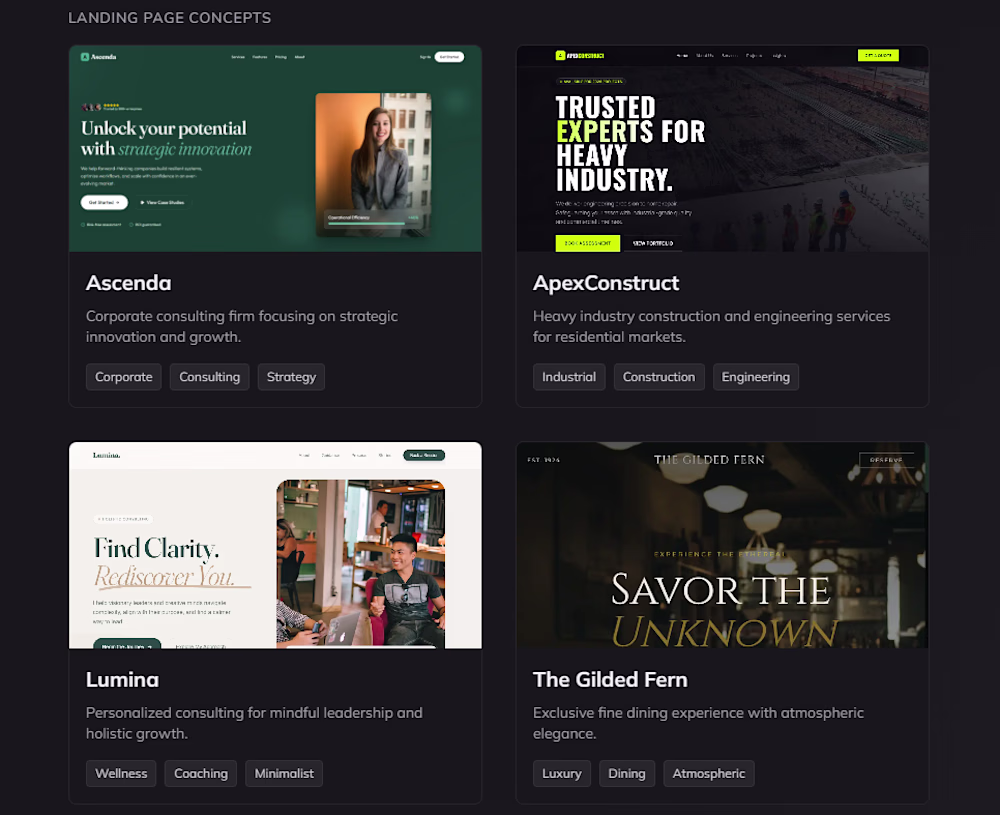
Task: Select the Consulting tag
Action: [x=209, y=377]
